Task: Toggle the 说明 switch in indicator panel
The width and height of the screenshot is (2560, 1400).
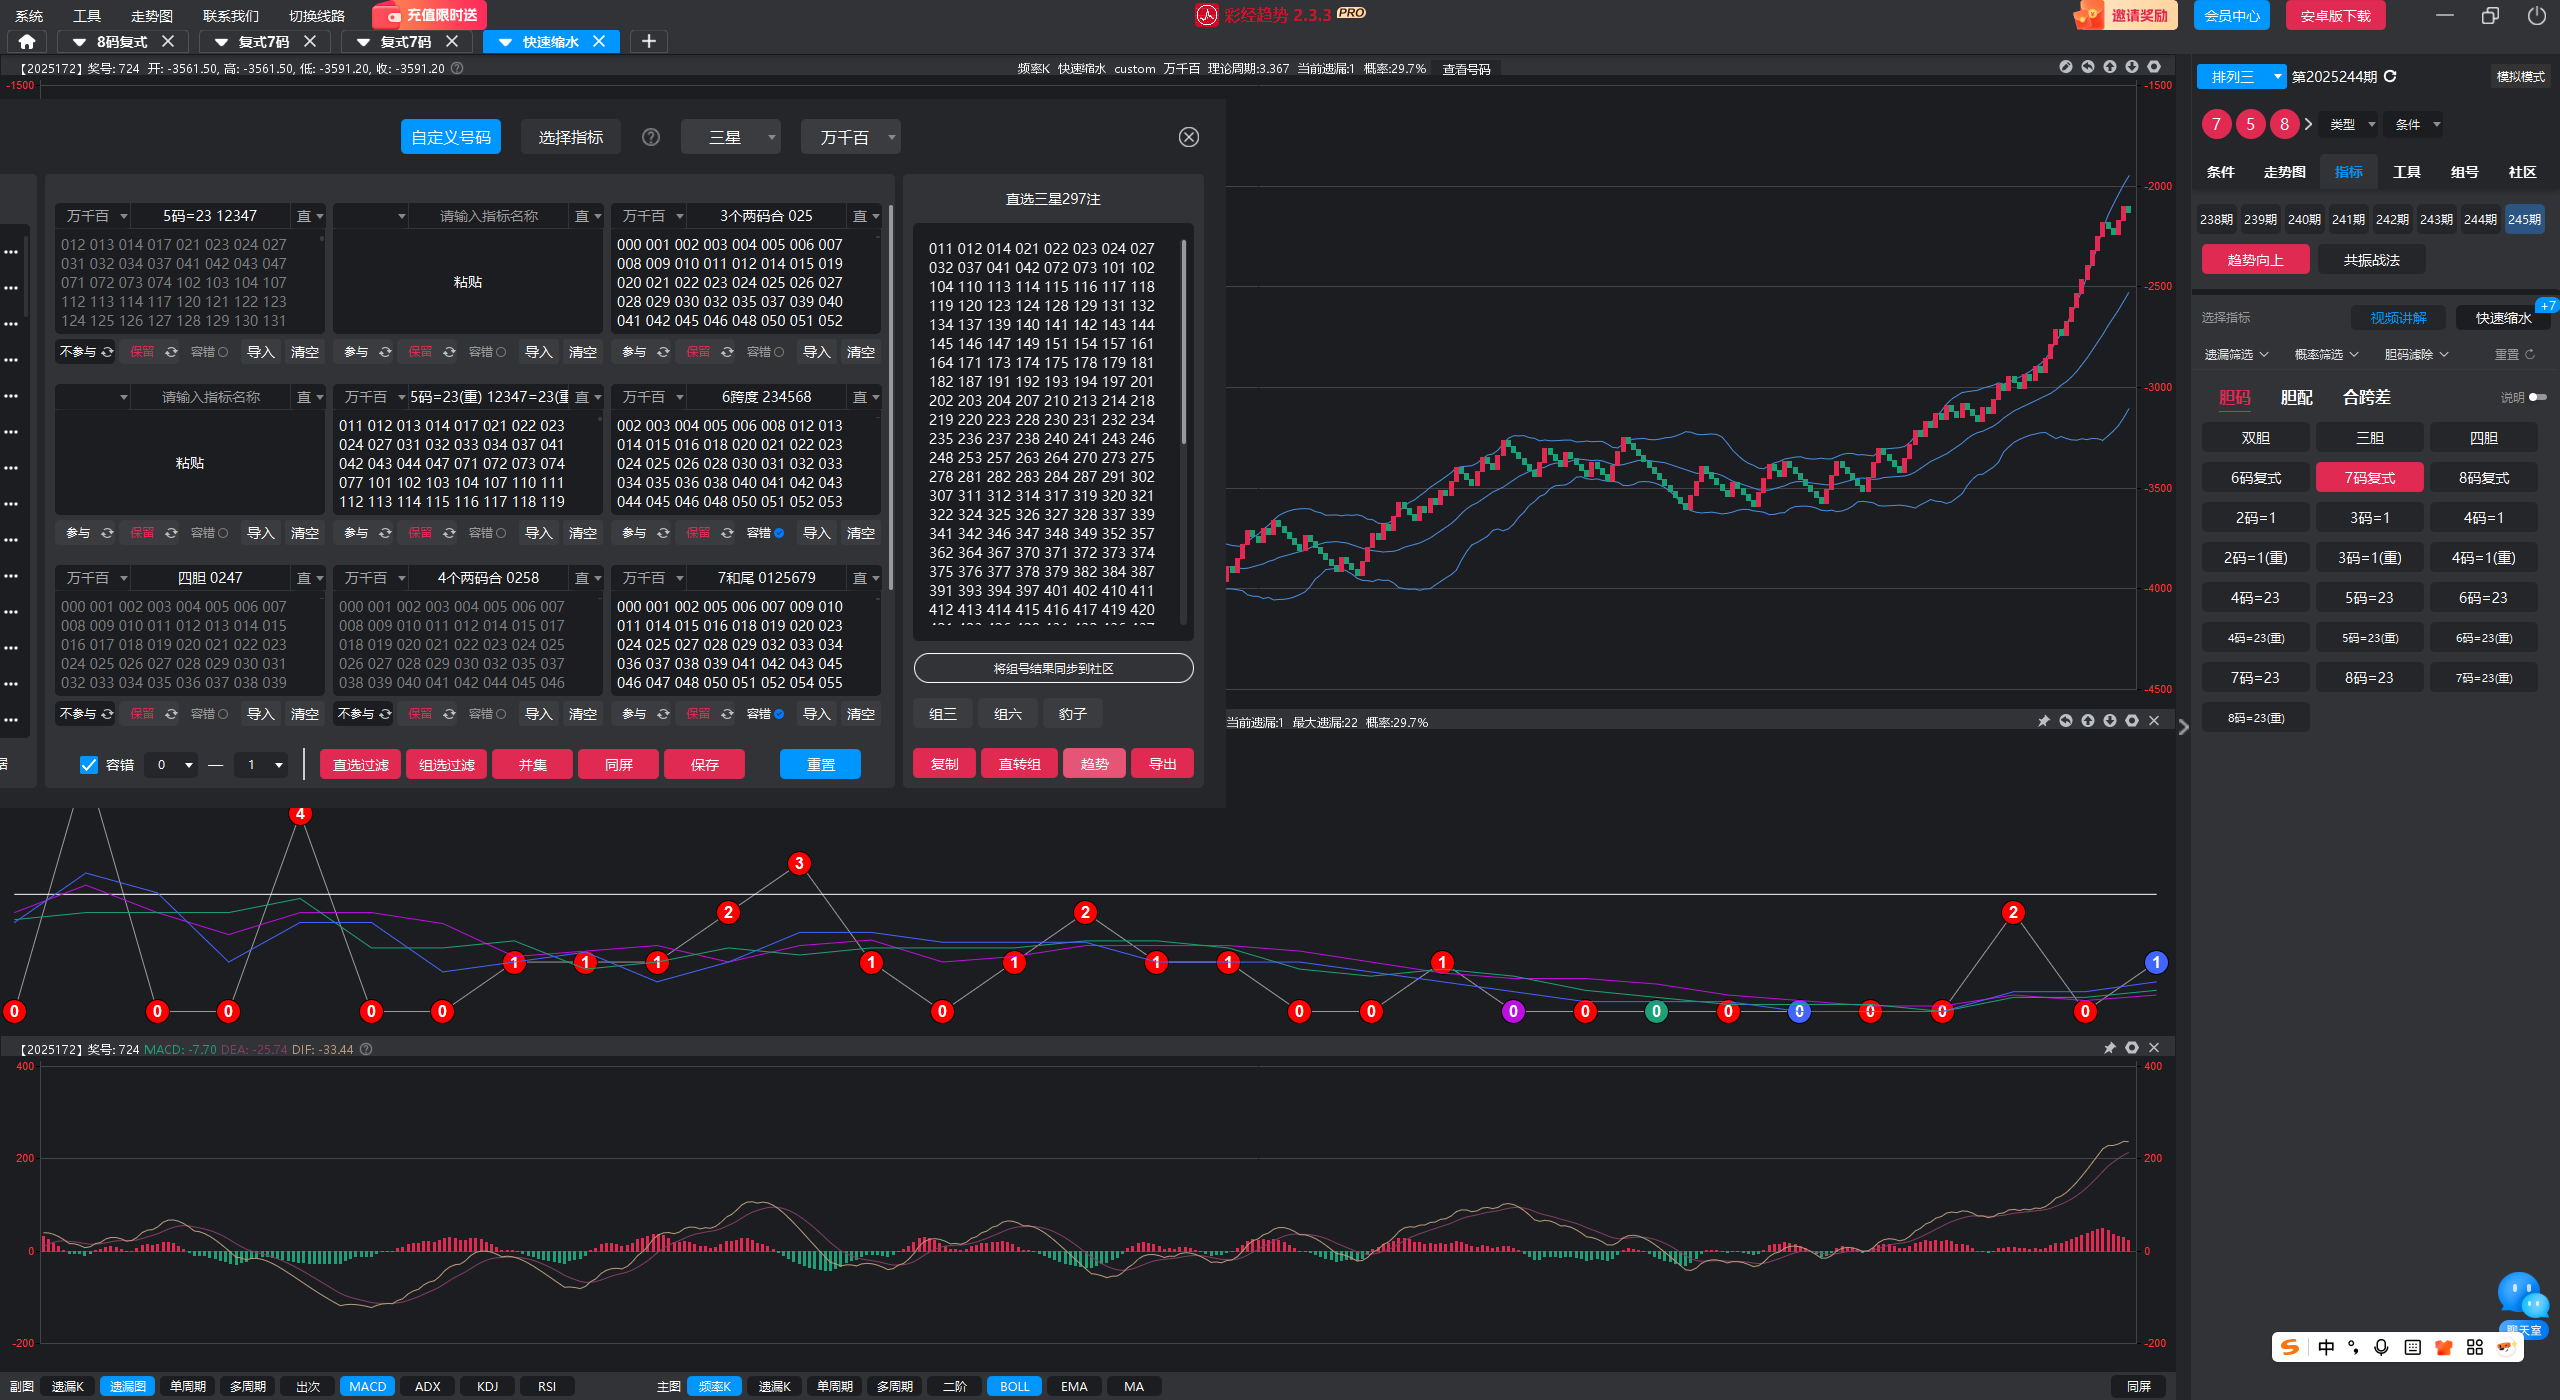Action: coord(2537,398)
